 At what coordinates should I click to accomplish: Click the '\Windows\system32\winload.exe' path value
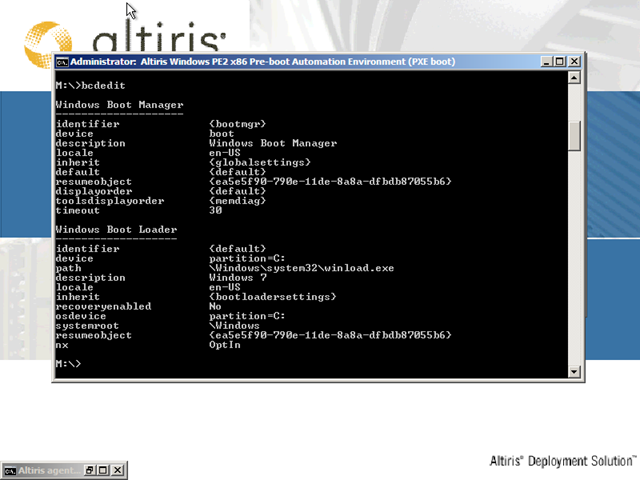point(302,268)
